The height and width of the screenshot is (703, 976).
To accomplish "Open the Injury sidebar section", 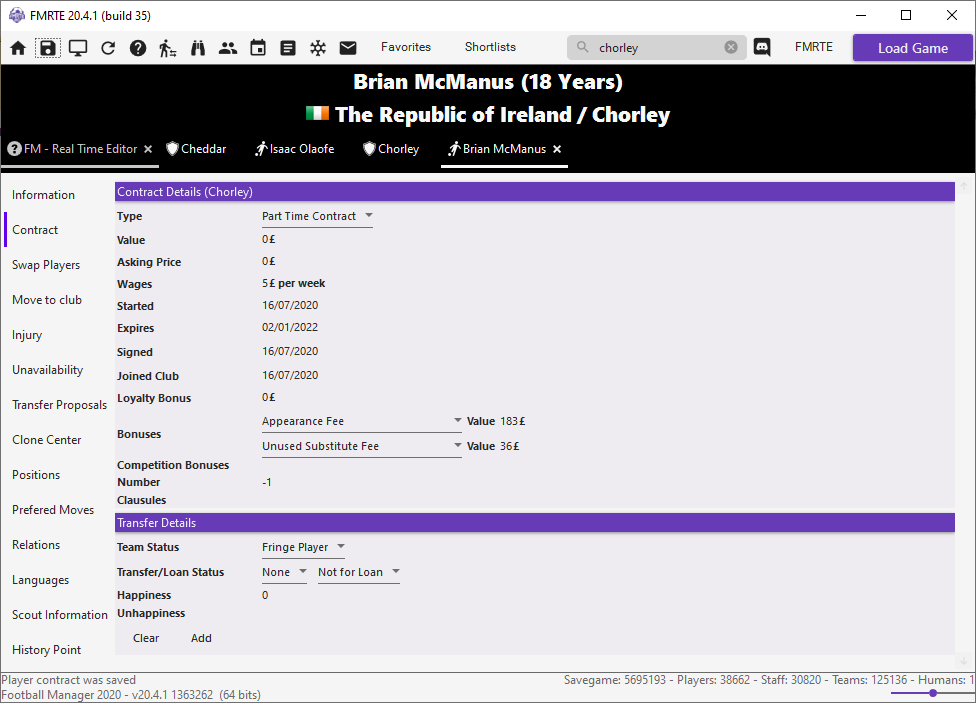I will coord(27,335).
